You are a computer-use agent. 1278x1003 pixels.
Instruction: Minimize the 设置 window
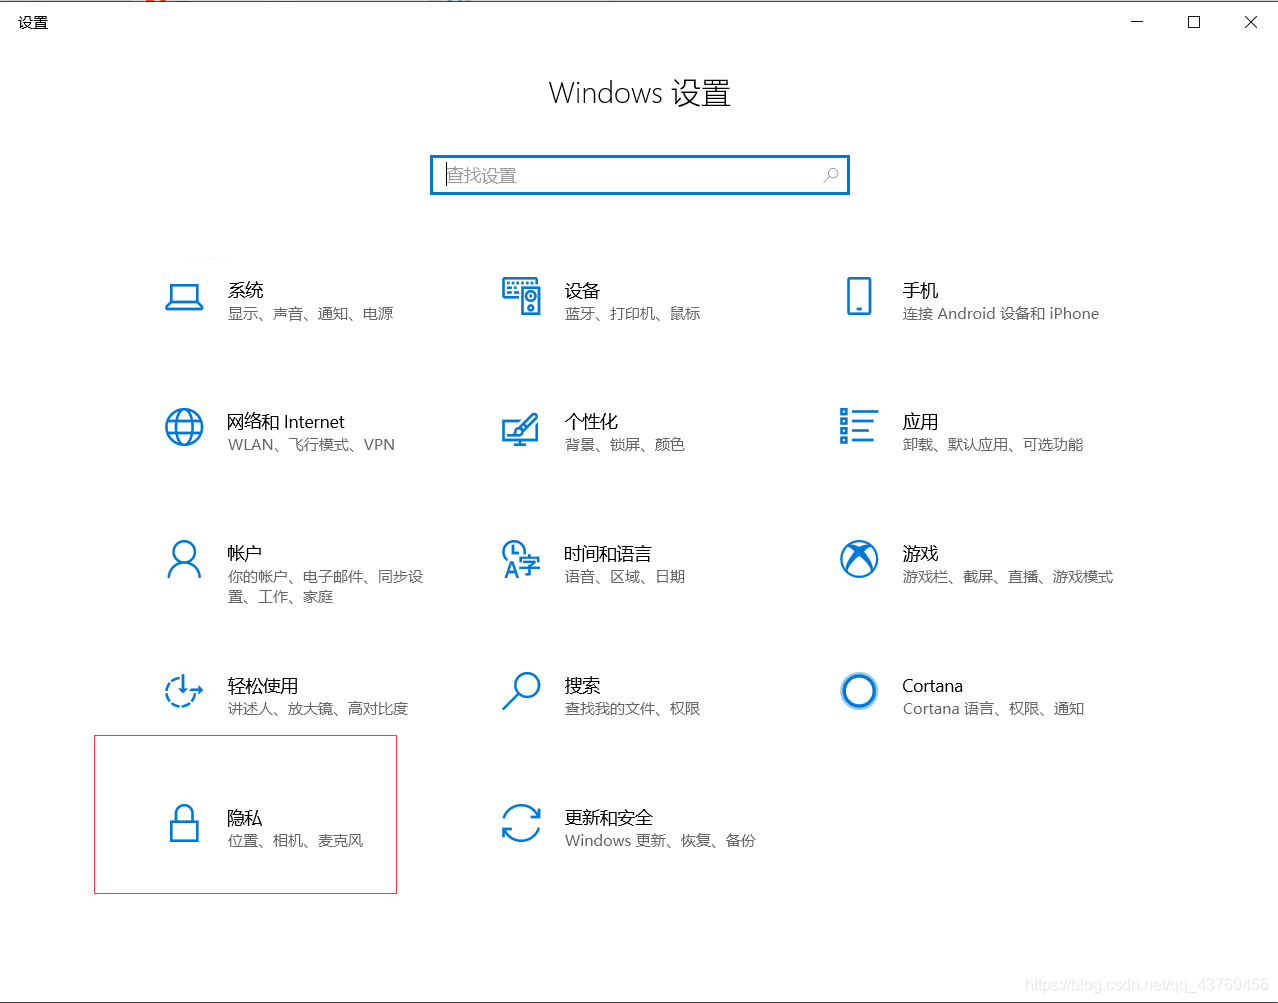1137,22
